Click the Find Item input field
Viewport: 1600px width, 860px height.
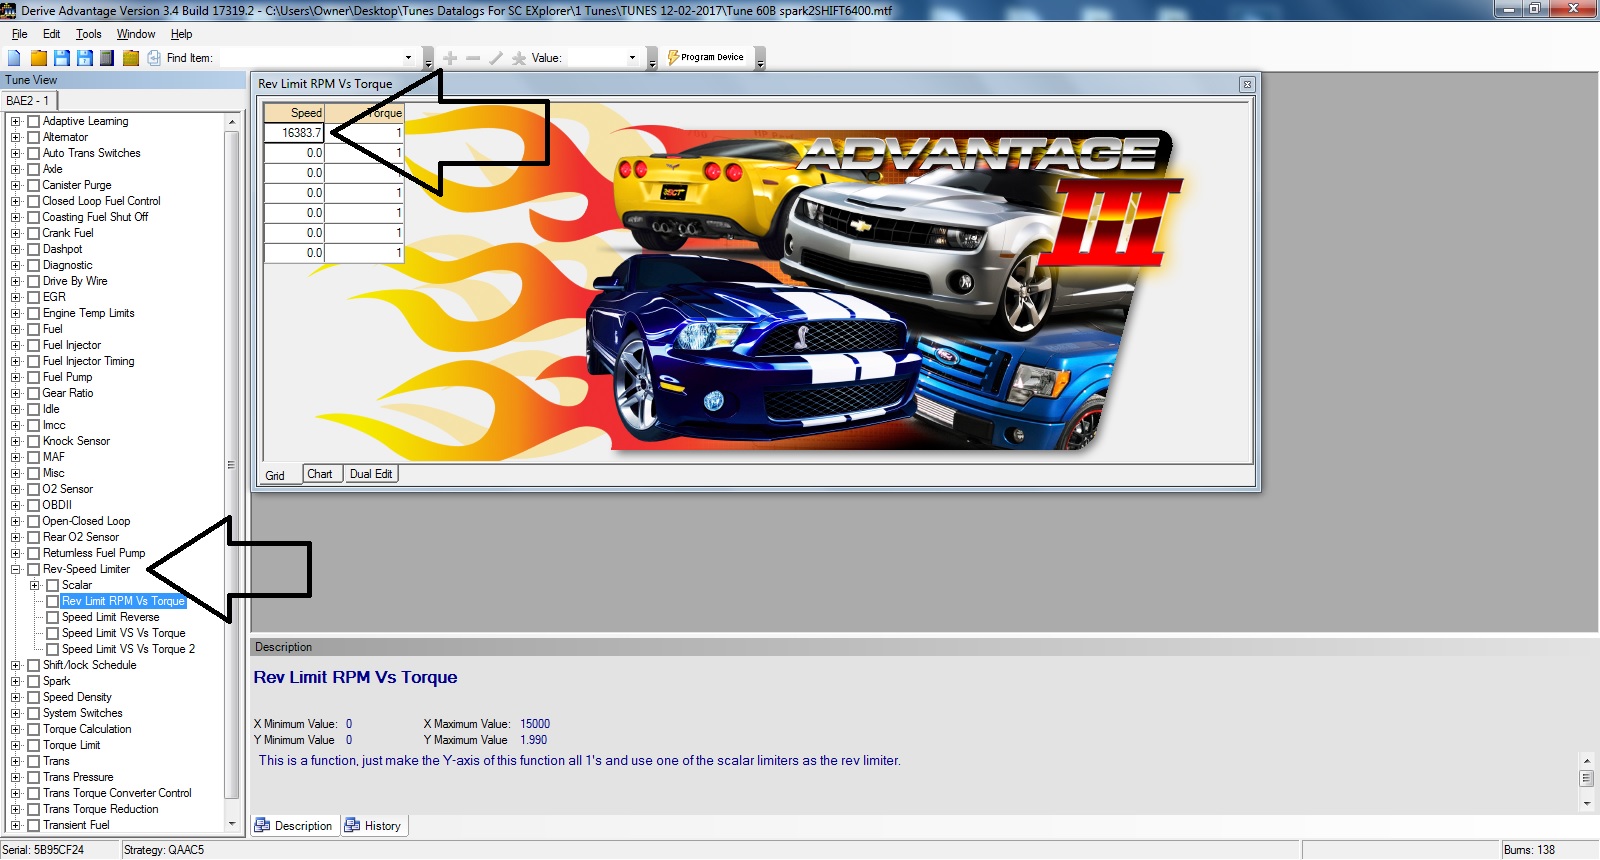point(310,58)
